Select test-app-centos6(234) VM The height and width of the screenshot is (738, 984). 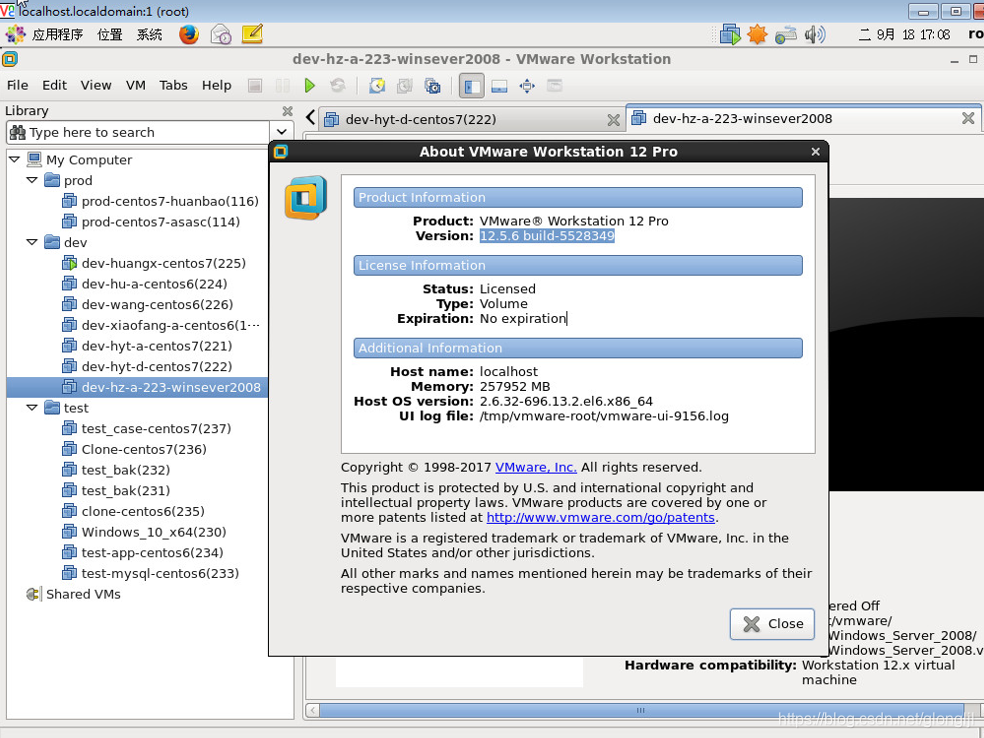click(x=152, y=553)
